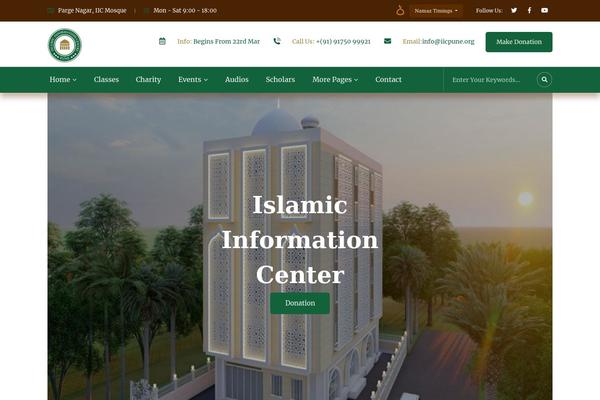Screen dimensions: 600x400
Task: Click the Begins From 22rd Mar text
Action: point(227,41)
